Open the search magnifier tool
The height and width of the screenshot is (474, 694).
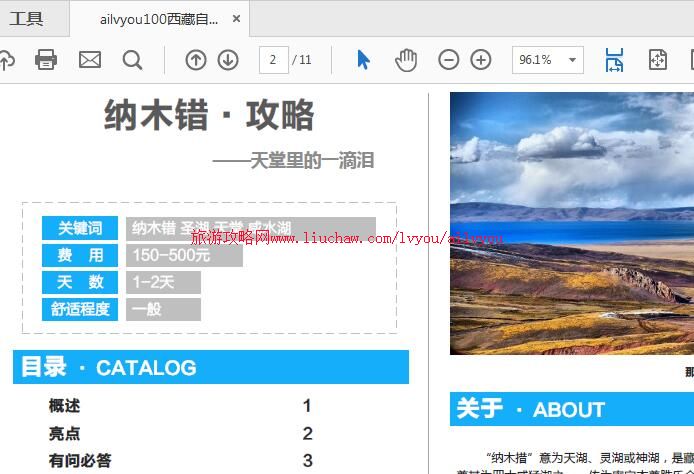coord(132,60)
